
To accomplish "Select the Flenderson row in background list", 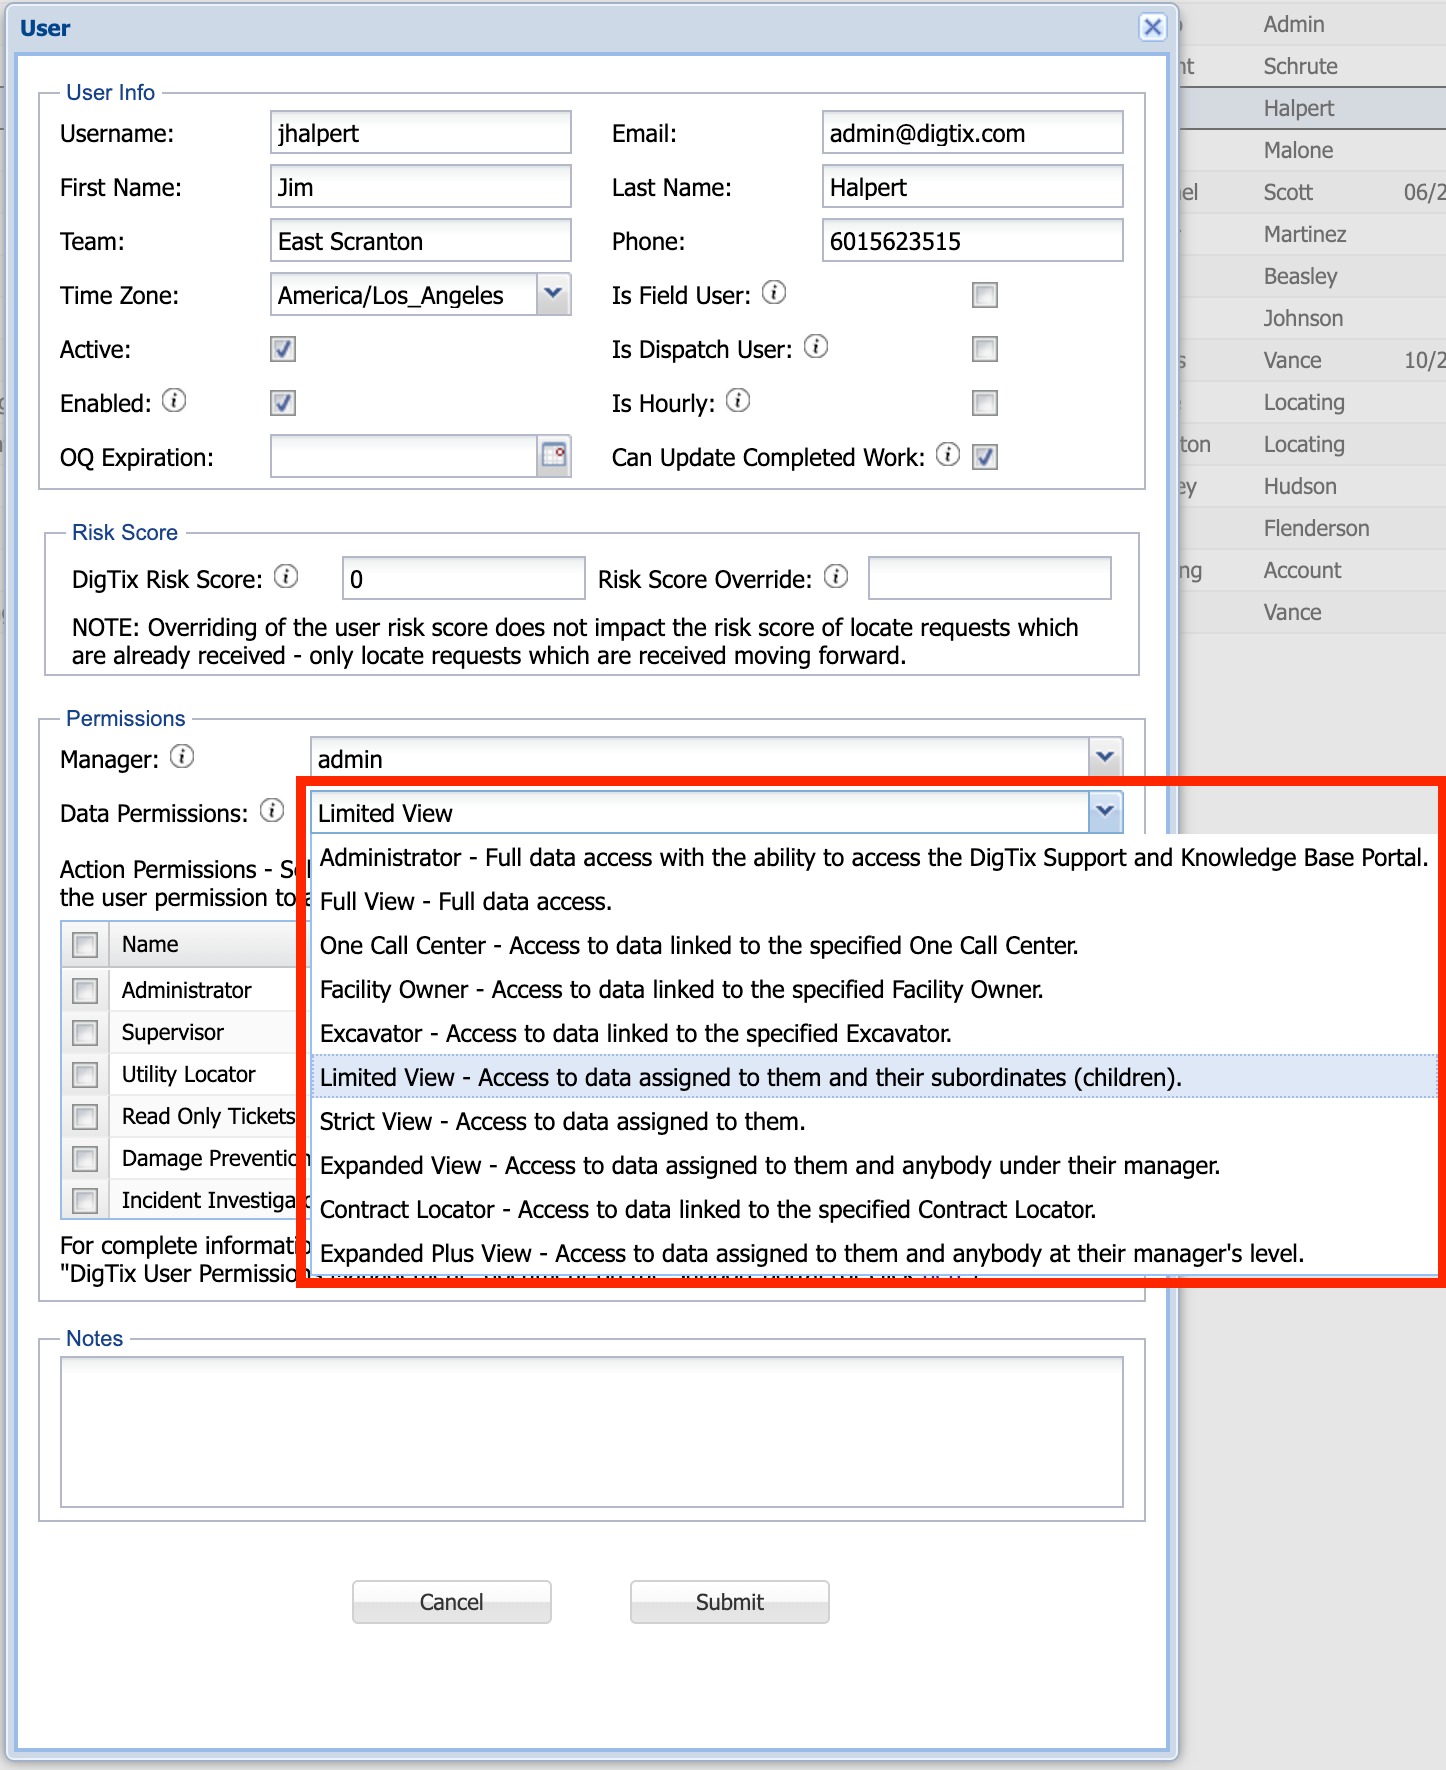I will click(1312, 528).
